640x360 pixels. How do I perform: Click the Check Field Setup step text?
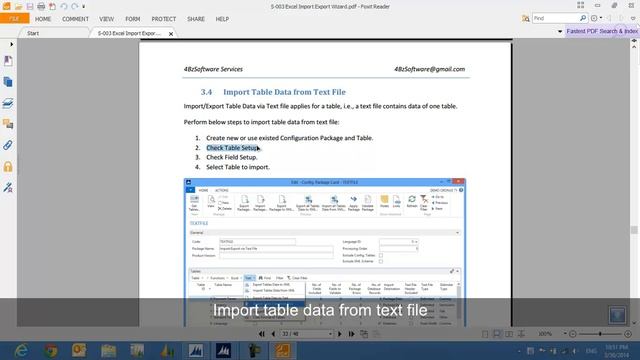pos(232,157)
